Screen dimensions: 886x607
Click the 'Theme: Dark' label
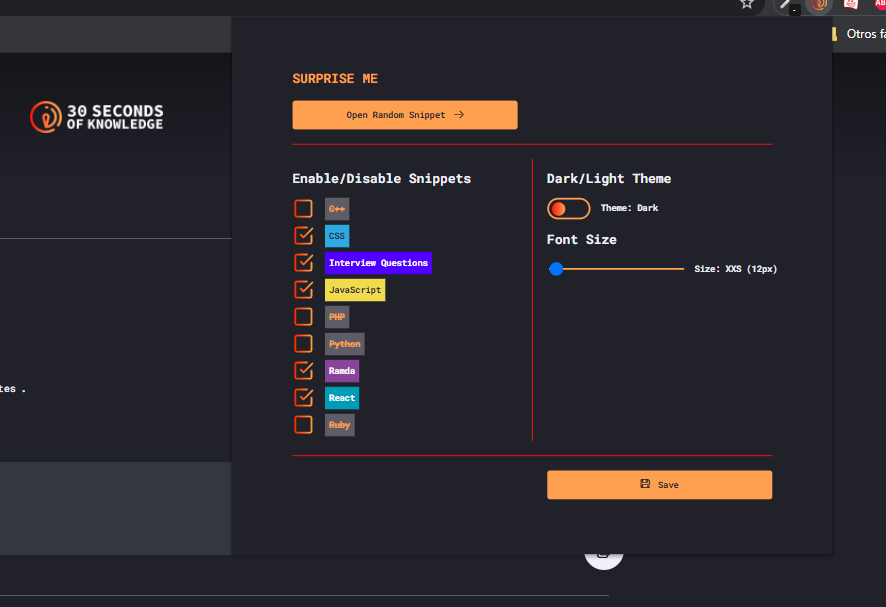tap(629, 208)
